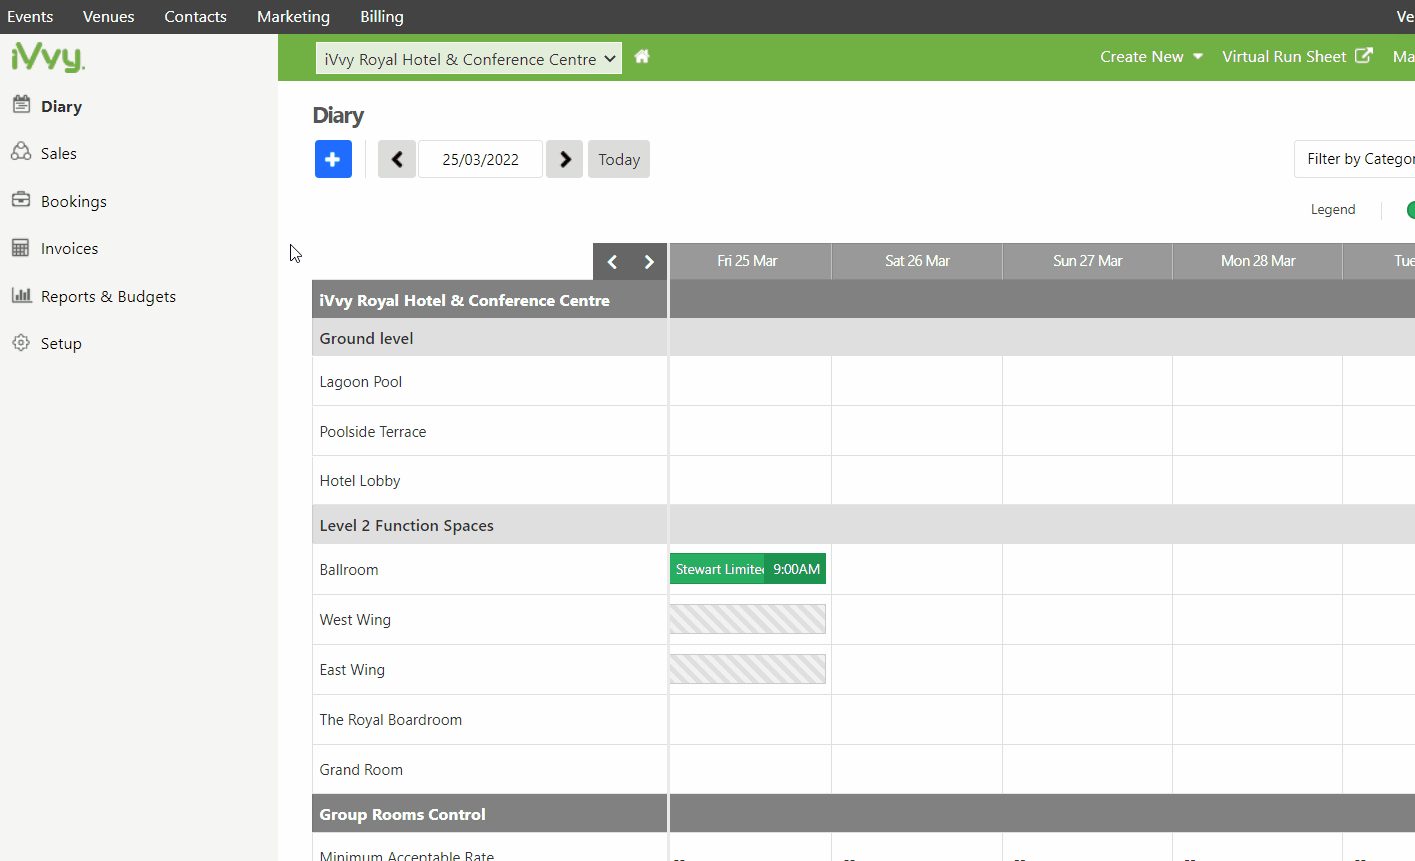Click Lagoon Pool cell for Sat 26 Mar
Viewport: 1415px width, 861px height.
[917, 381]
